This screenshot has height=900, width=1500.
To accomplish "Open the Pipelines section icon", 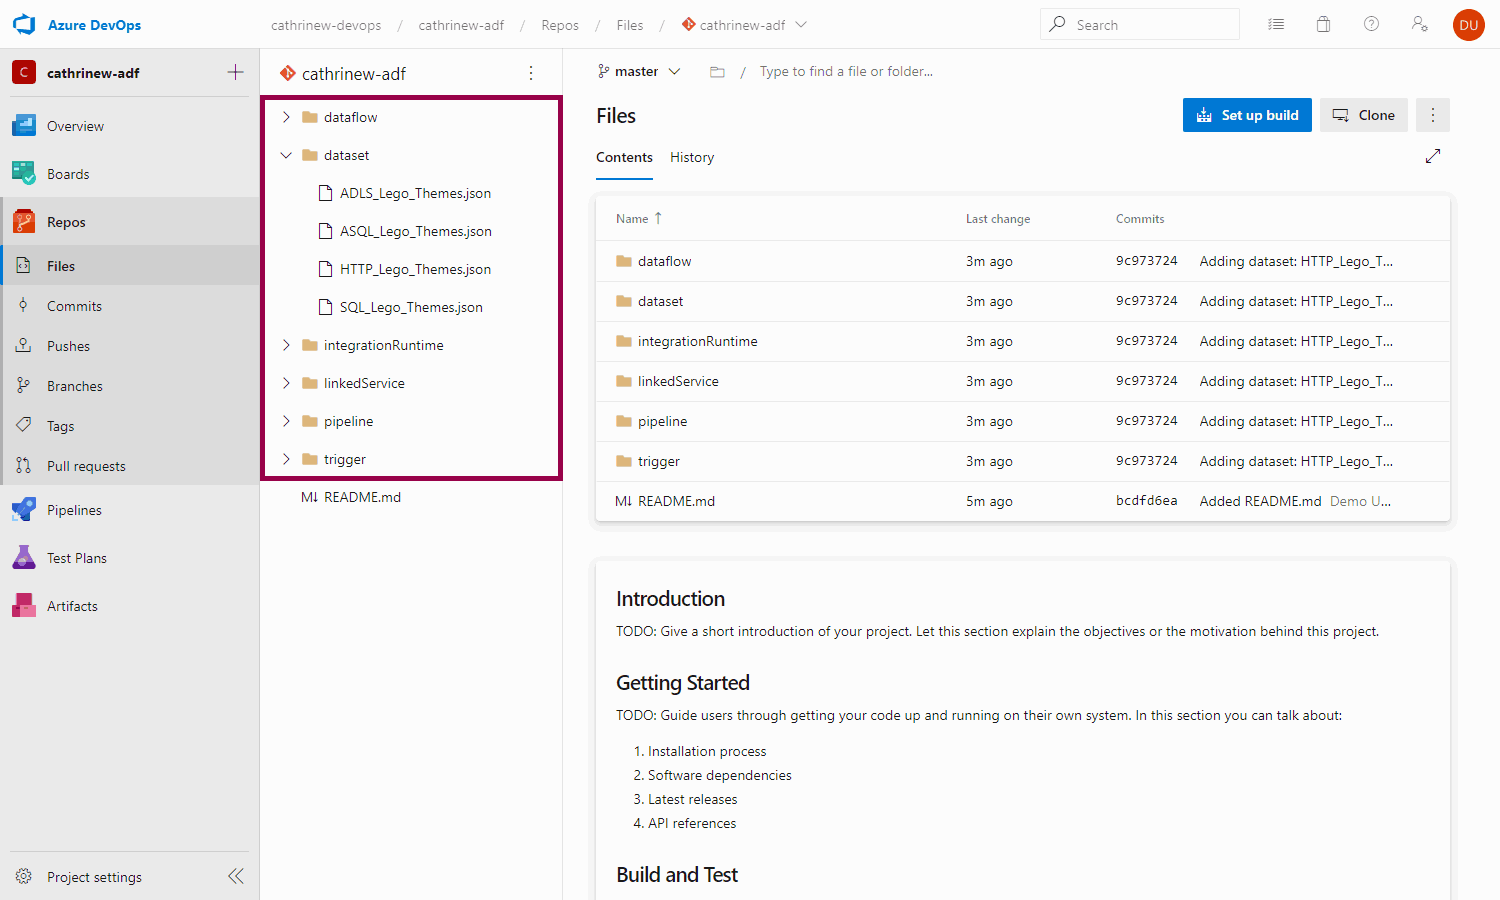I will [24, 510].
